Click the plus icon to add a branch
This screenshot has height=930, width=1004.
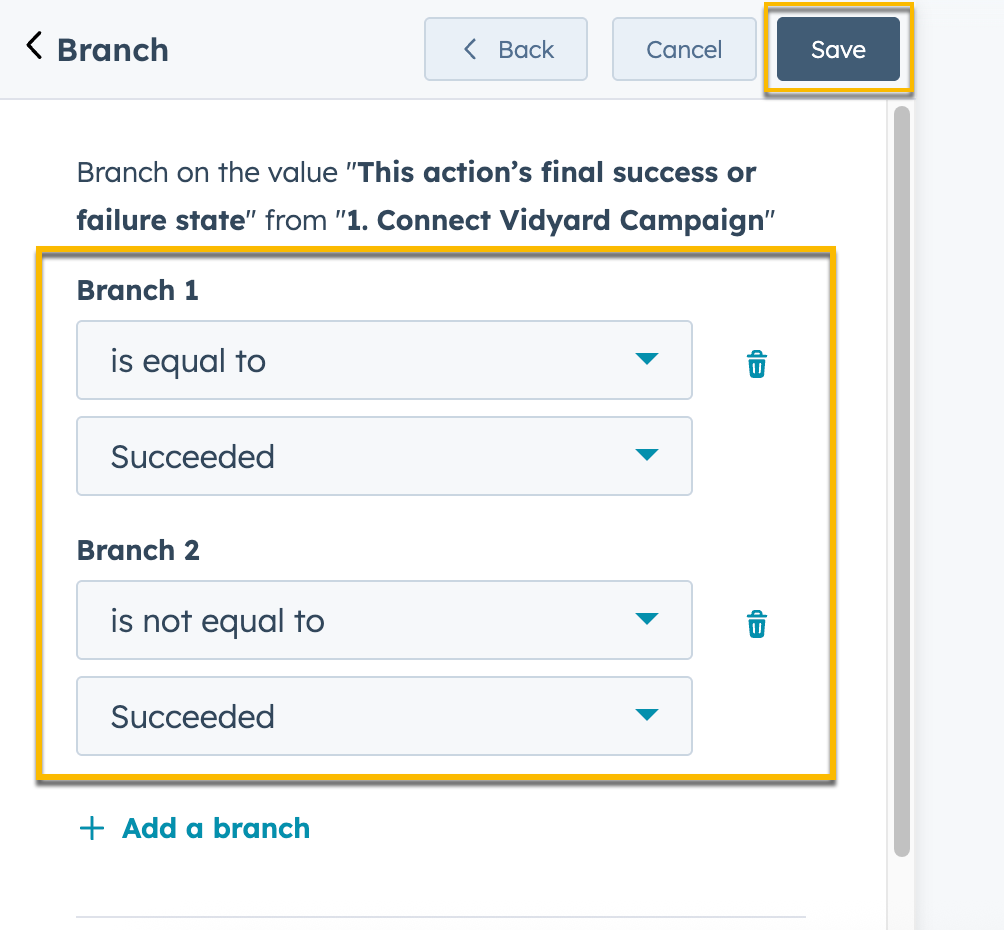point(91,828)
